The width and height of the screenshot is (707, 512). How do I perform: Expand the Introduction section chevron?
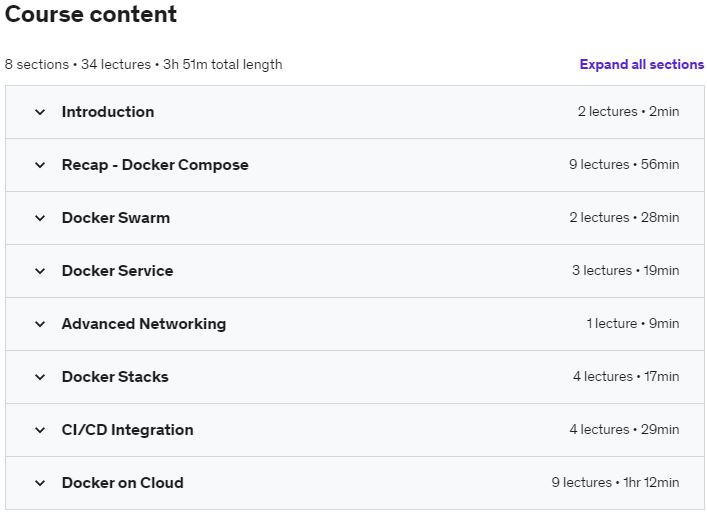pos(40,112)
